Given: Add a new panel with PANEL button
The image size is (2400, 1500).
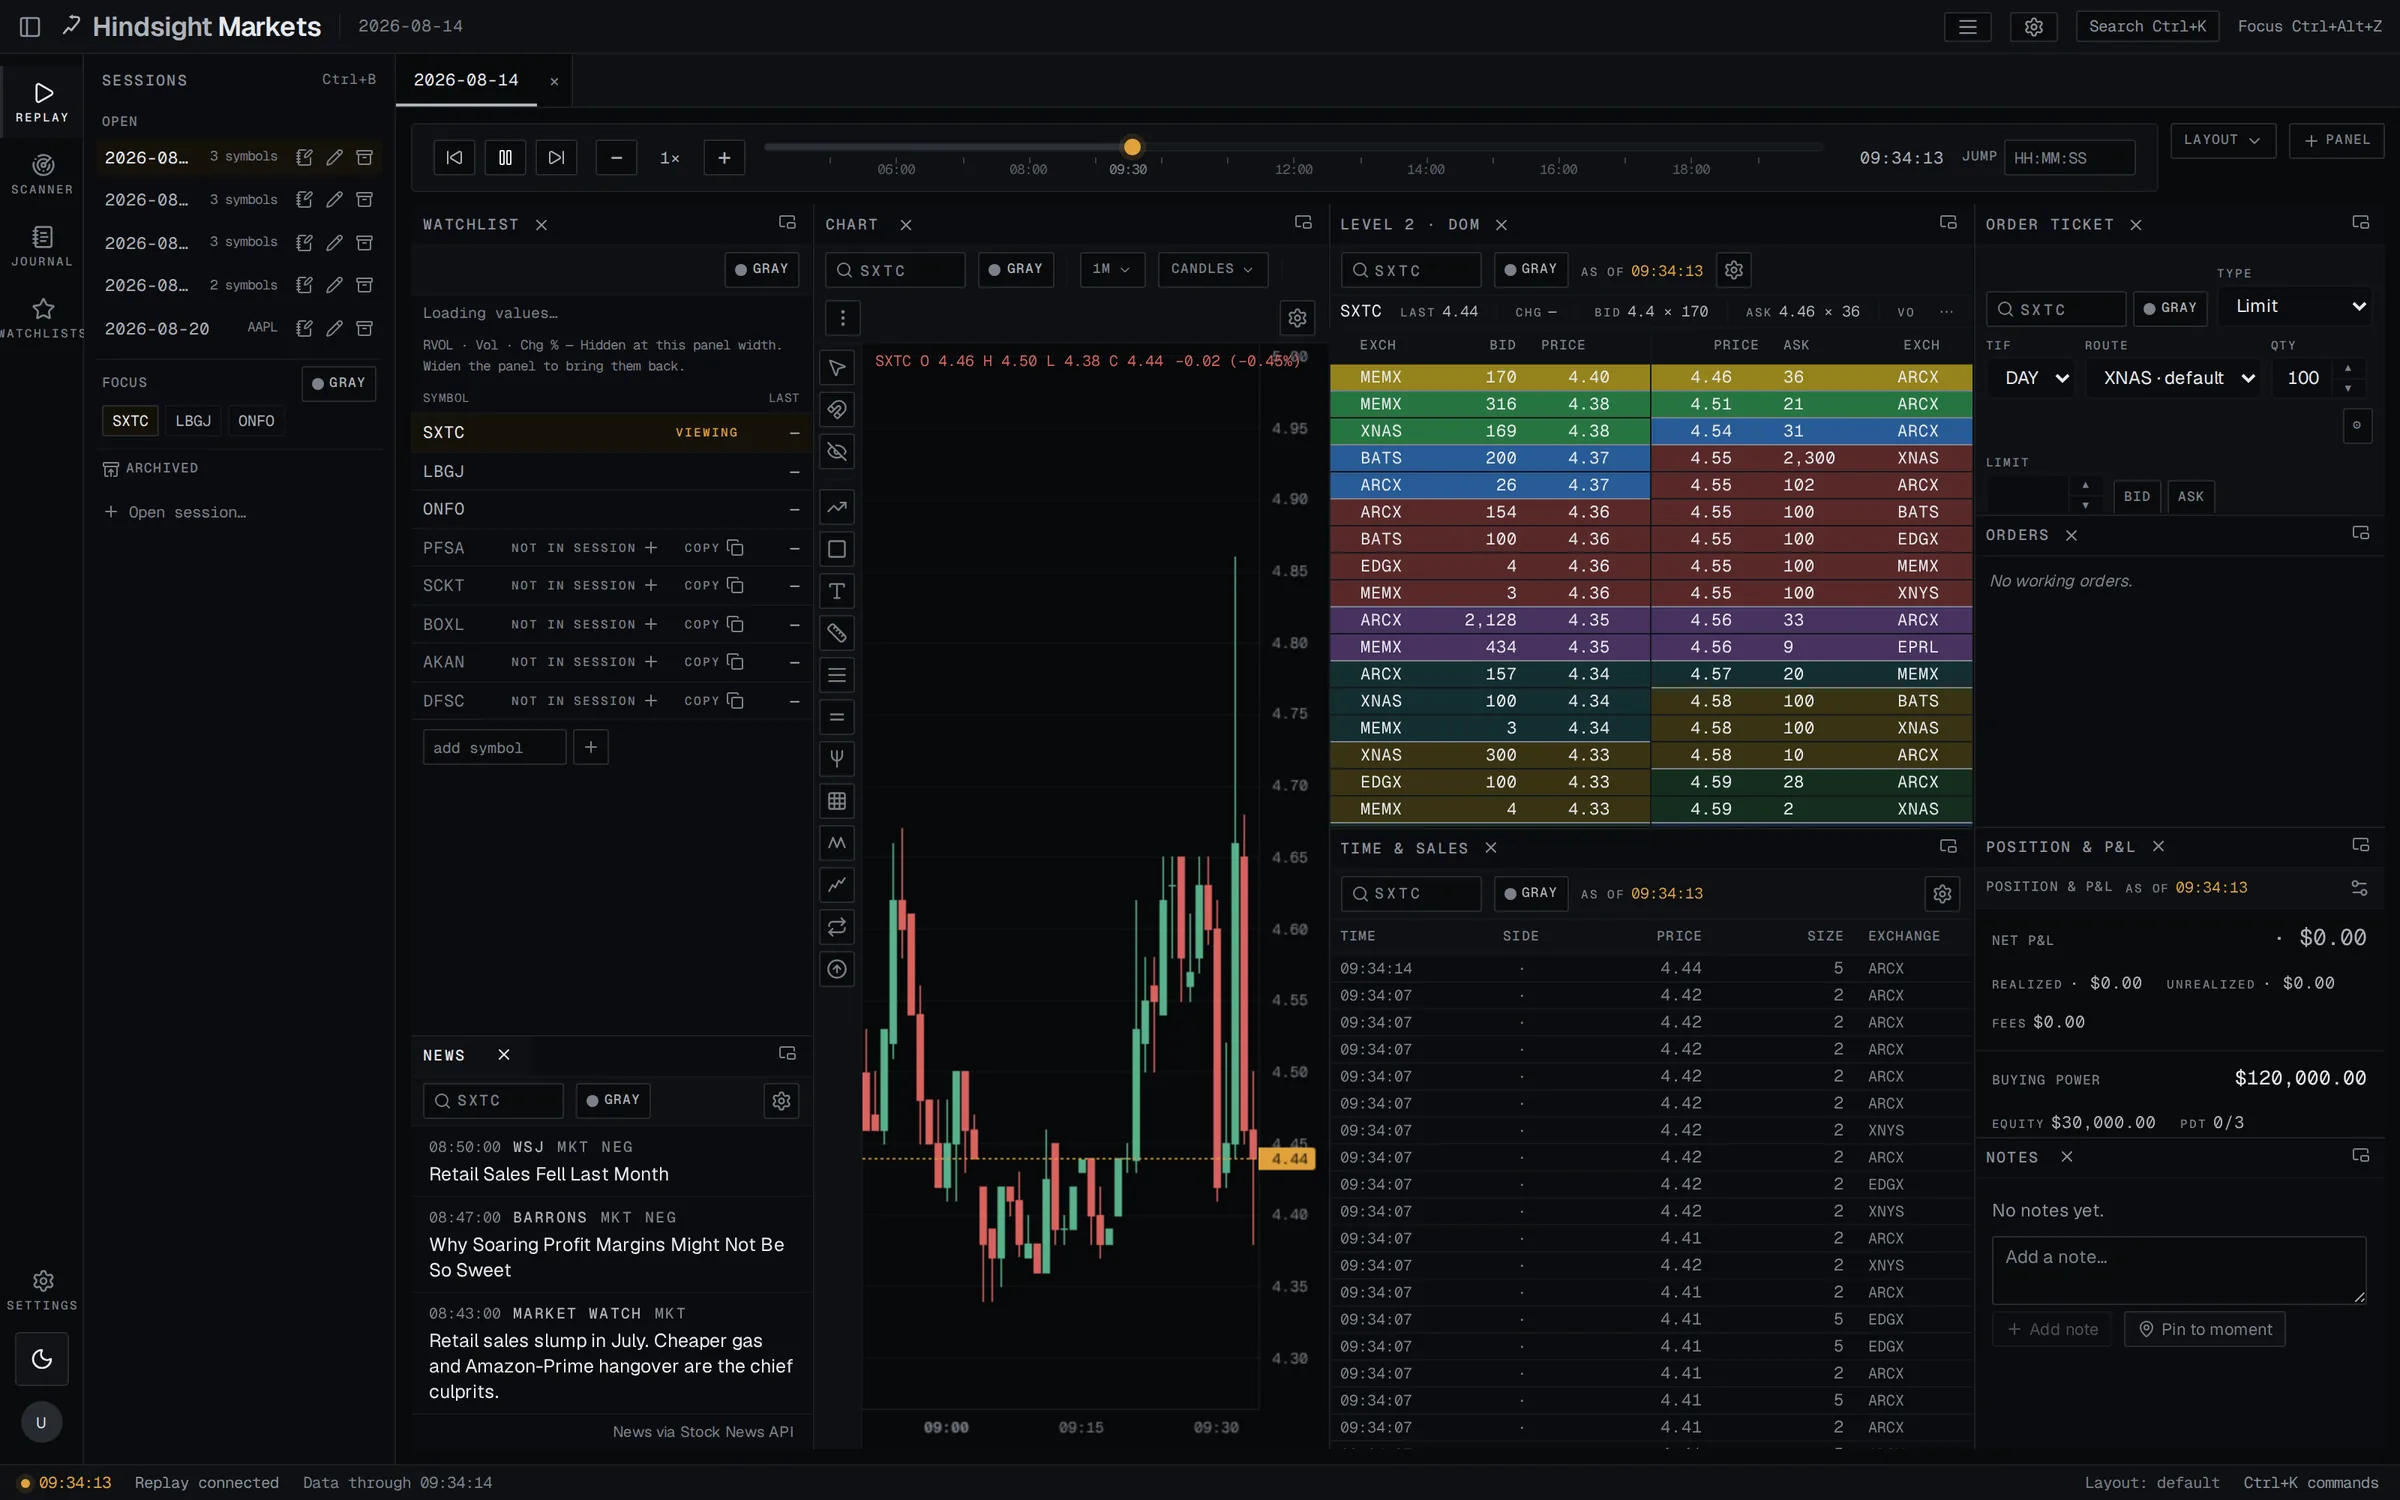Looking at the screenshot, I should [x=2336, y=140].
